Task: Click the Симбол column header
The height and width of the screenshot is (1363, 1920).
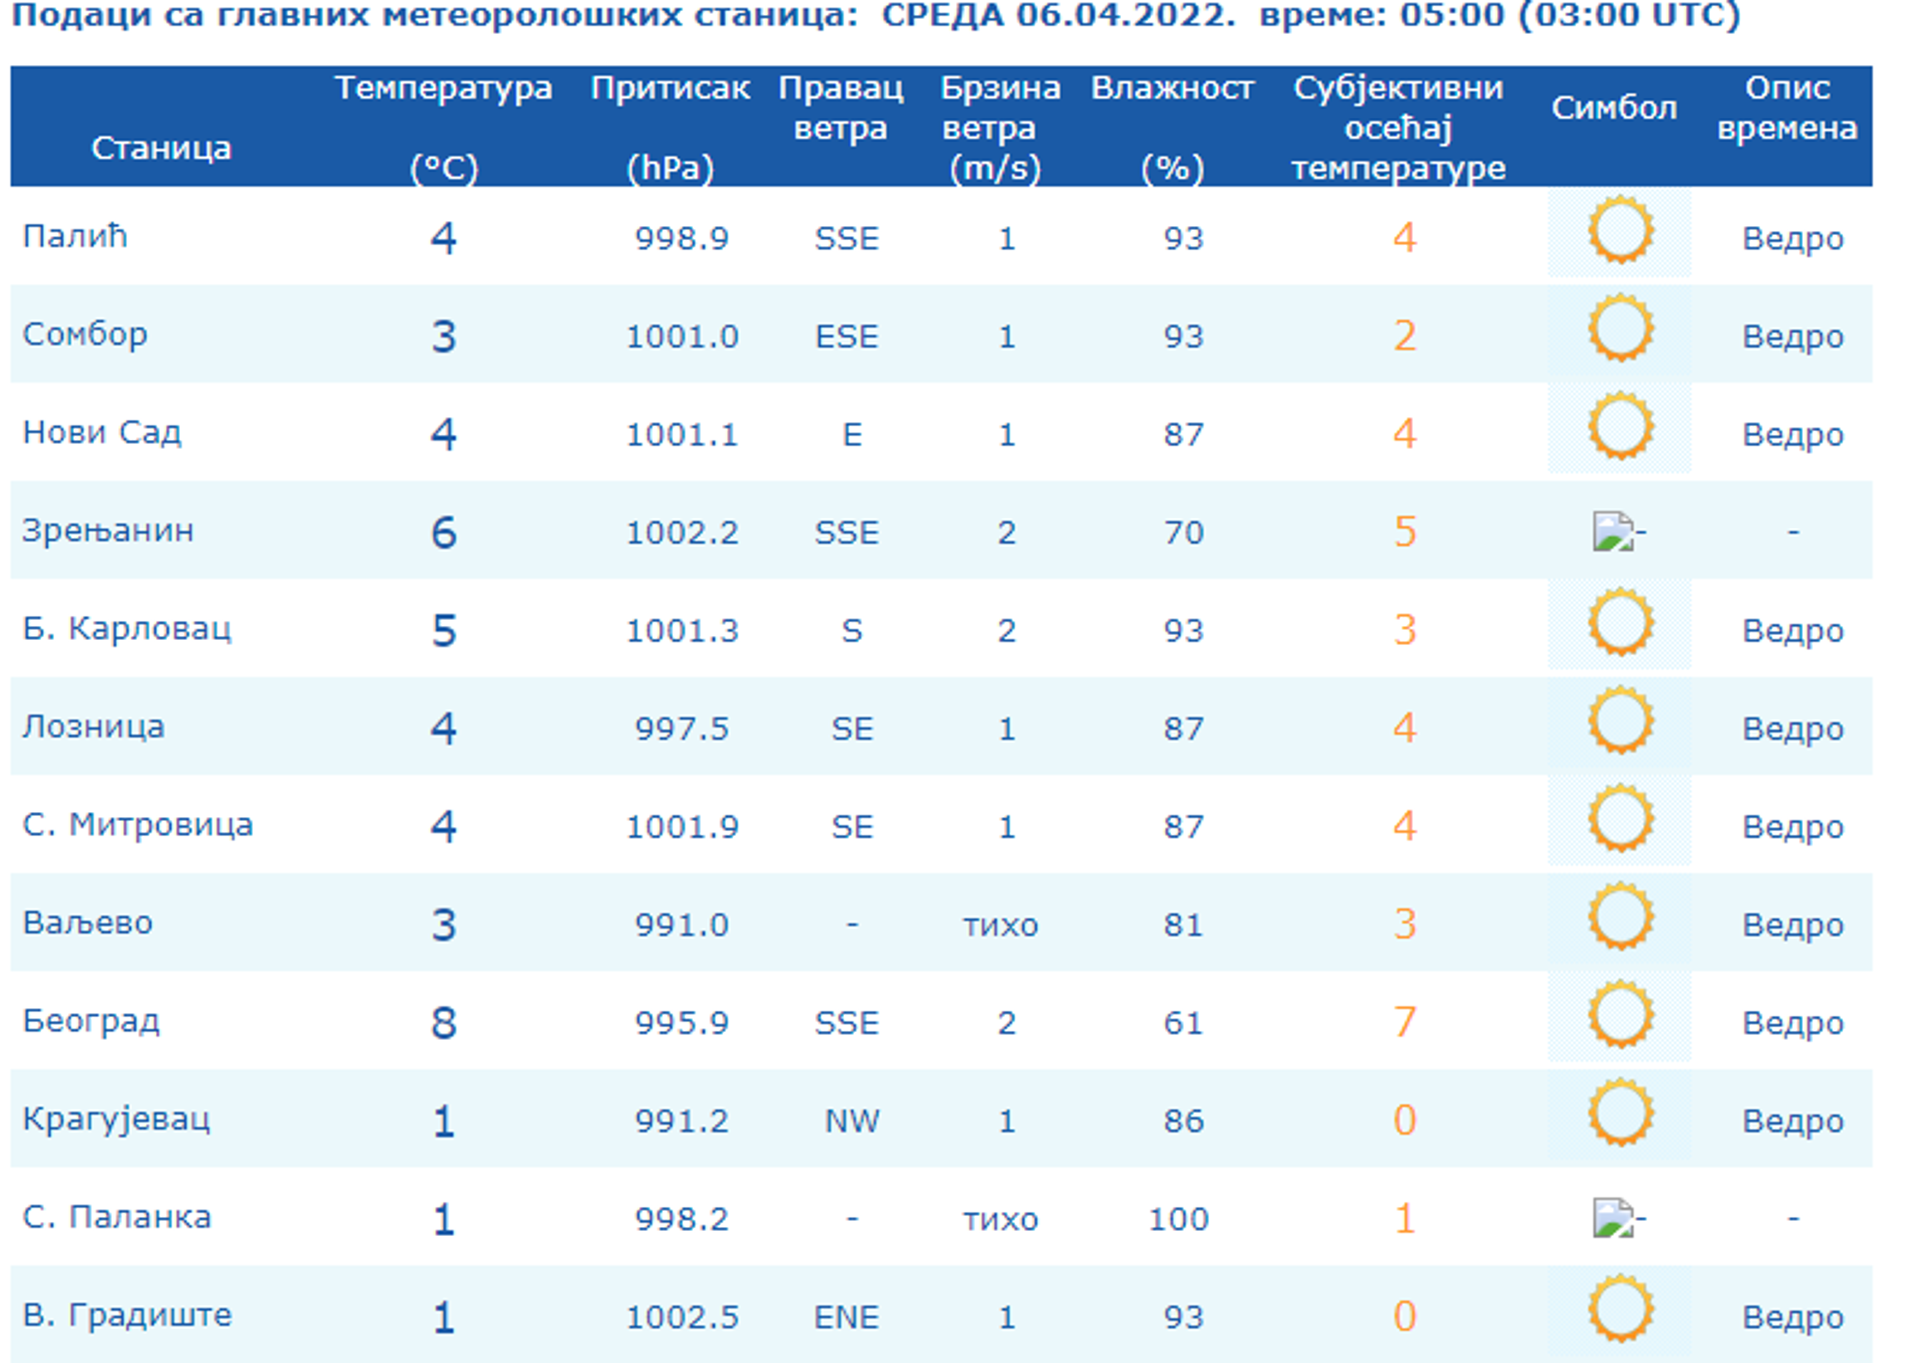Action: 1614,108
